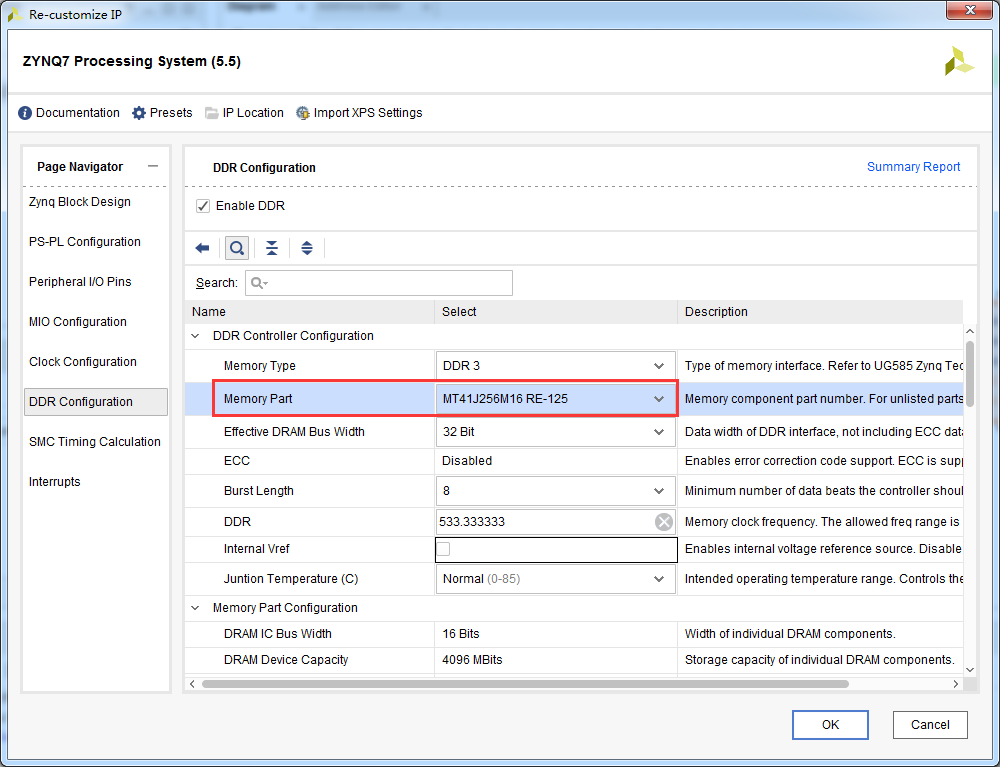The width and height of the screenshot is (1000, 767).
Task: Click the OK button
Action: coord(830,725)
